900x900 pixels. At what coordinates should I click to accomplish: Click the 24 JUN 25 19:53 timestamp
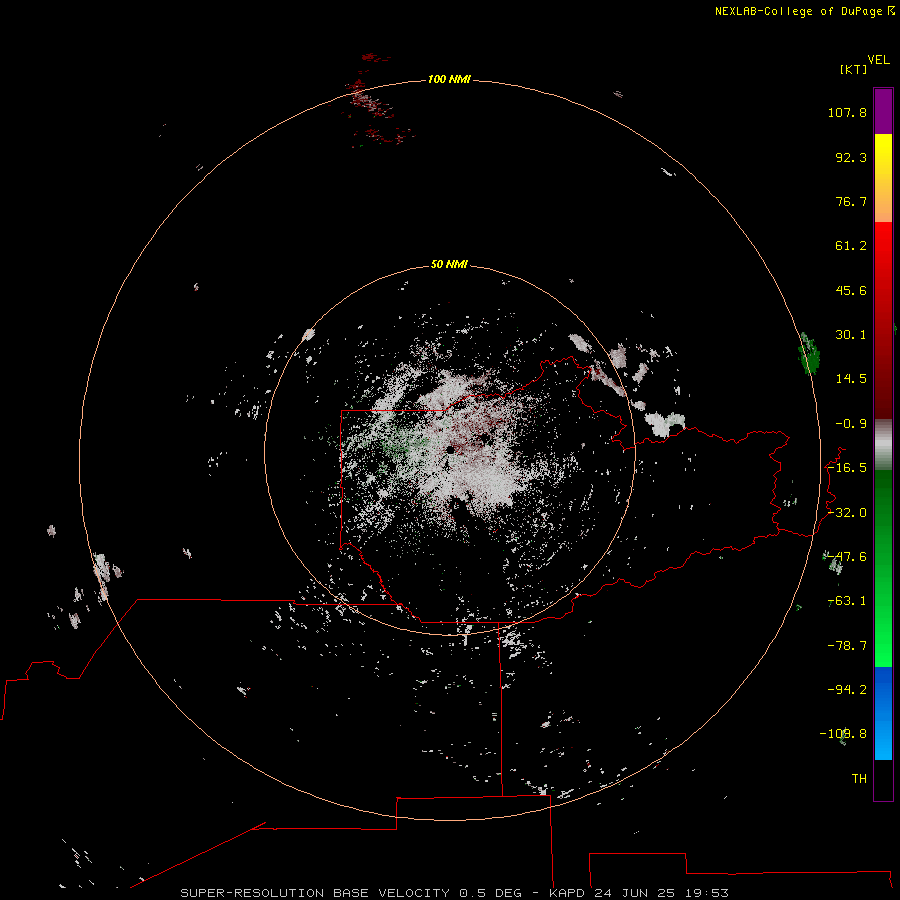point(661,893)
